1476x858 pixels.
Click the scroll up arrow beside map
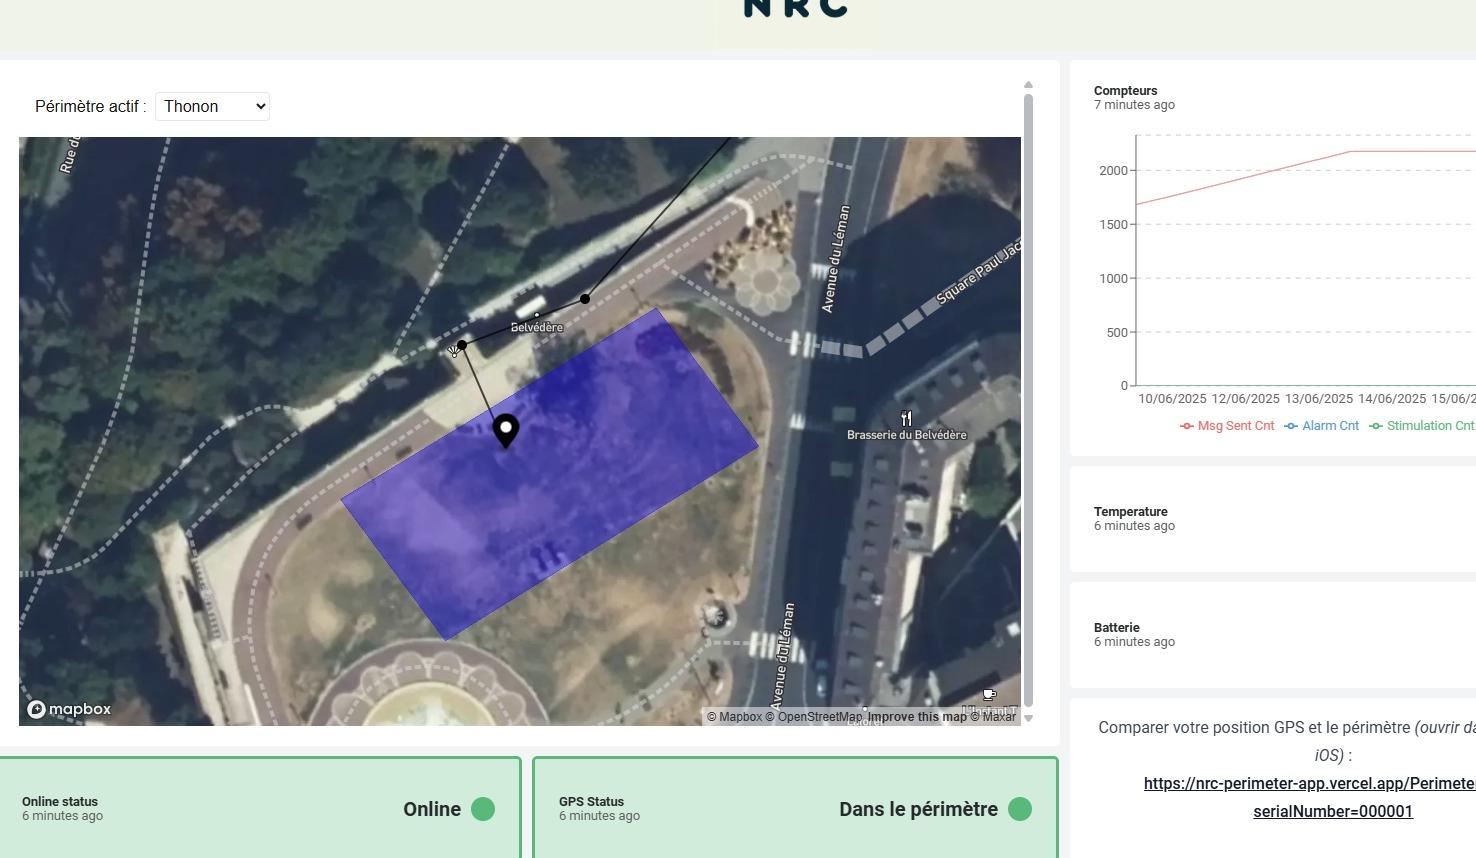[1028, 86]
